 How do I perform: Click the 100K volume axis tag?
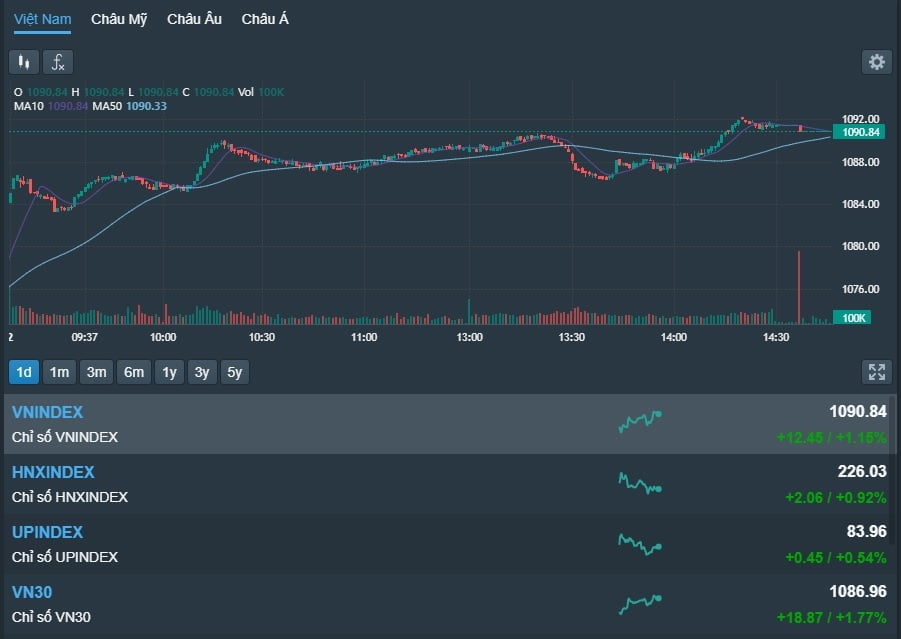852,318
